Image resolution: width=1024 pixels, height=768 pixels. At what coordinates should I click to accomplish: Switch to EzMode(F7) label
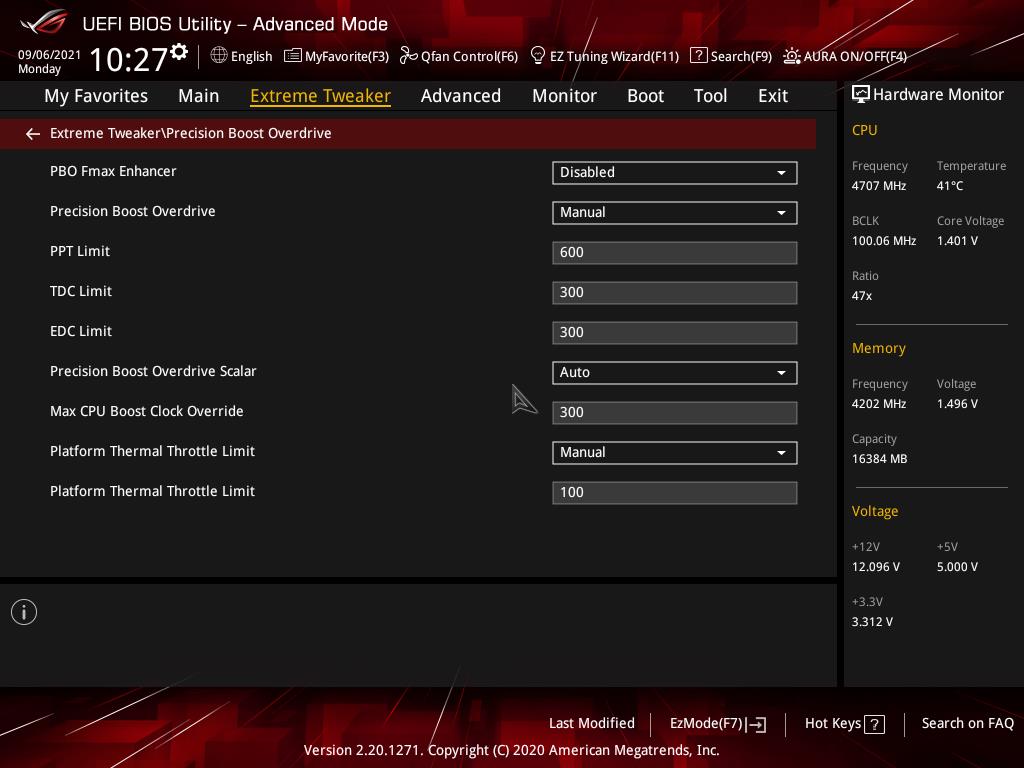point(707,724)
